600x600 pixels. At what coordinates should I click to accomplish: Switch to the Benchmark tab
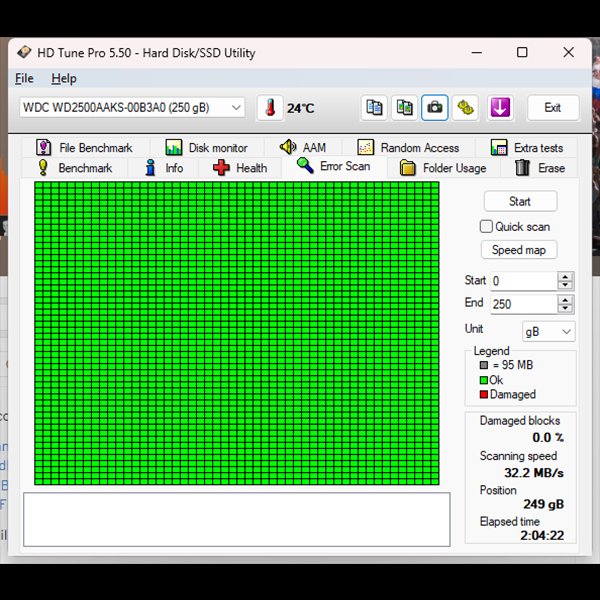(x=75, y=168)
